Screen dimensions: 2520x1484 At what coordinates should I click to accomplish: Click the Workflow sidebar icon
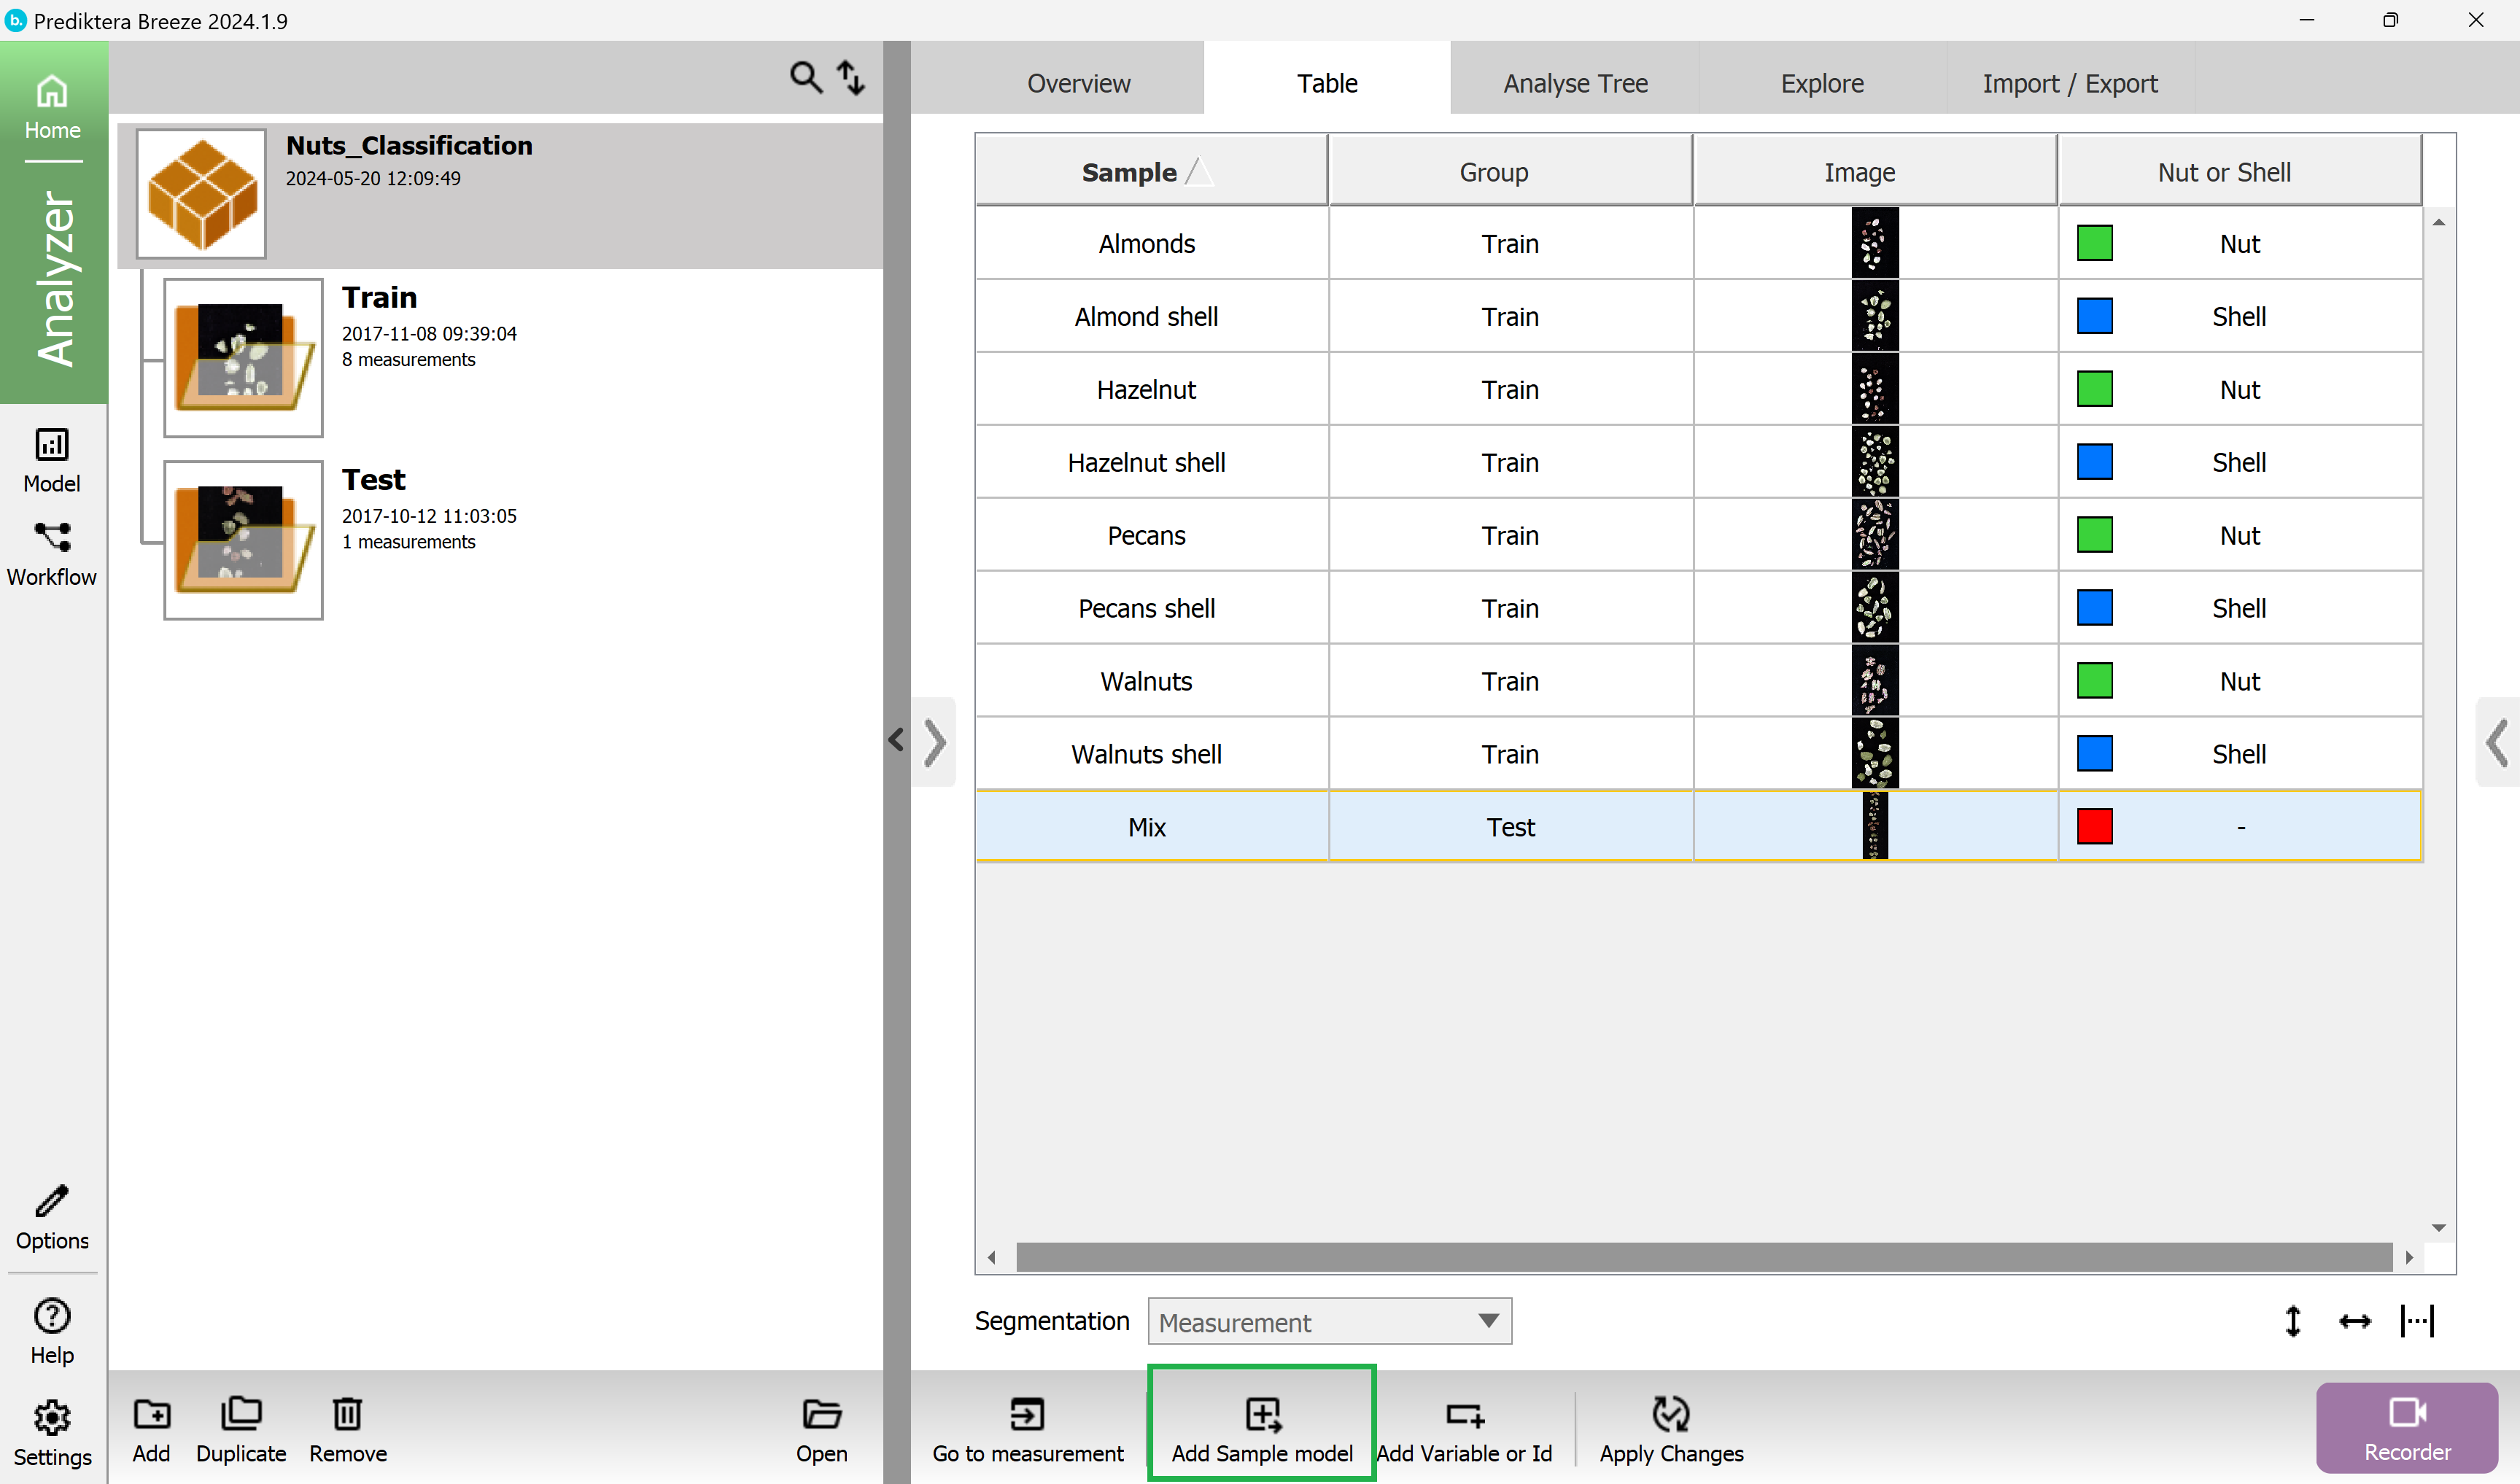point(50,555)
